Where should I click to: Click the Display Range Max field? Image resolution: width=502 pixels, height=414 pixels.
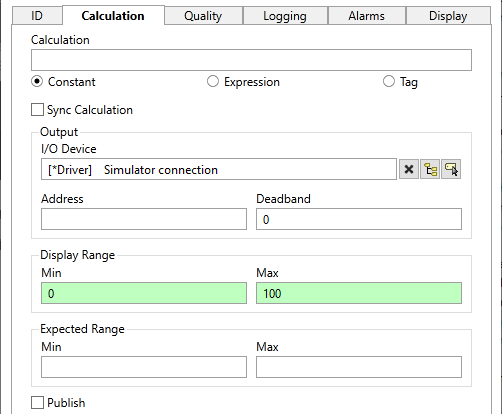click(x=359, y=293)
